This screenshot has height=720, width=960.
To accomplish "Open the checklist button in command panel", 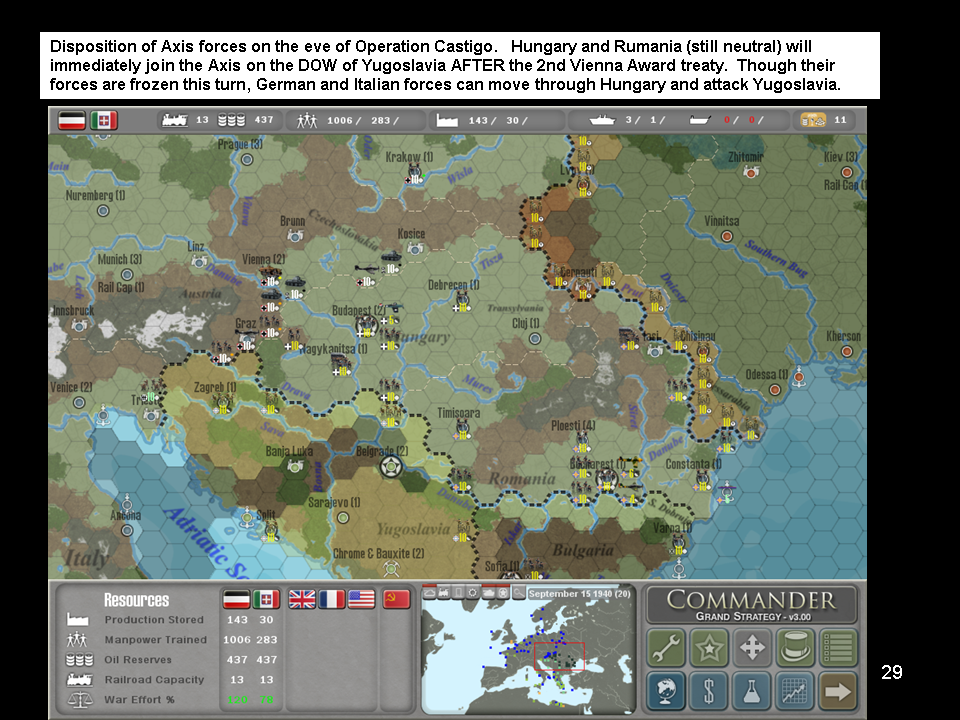I will point(838,648).
